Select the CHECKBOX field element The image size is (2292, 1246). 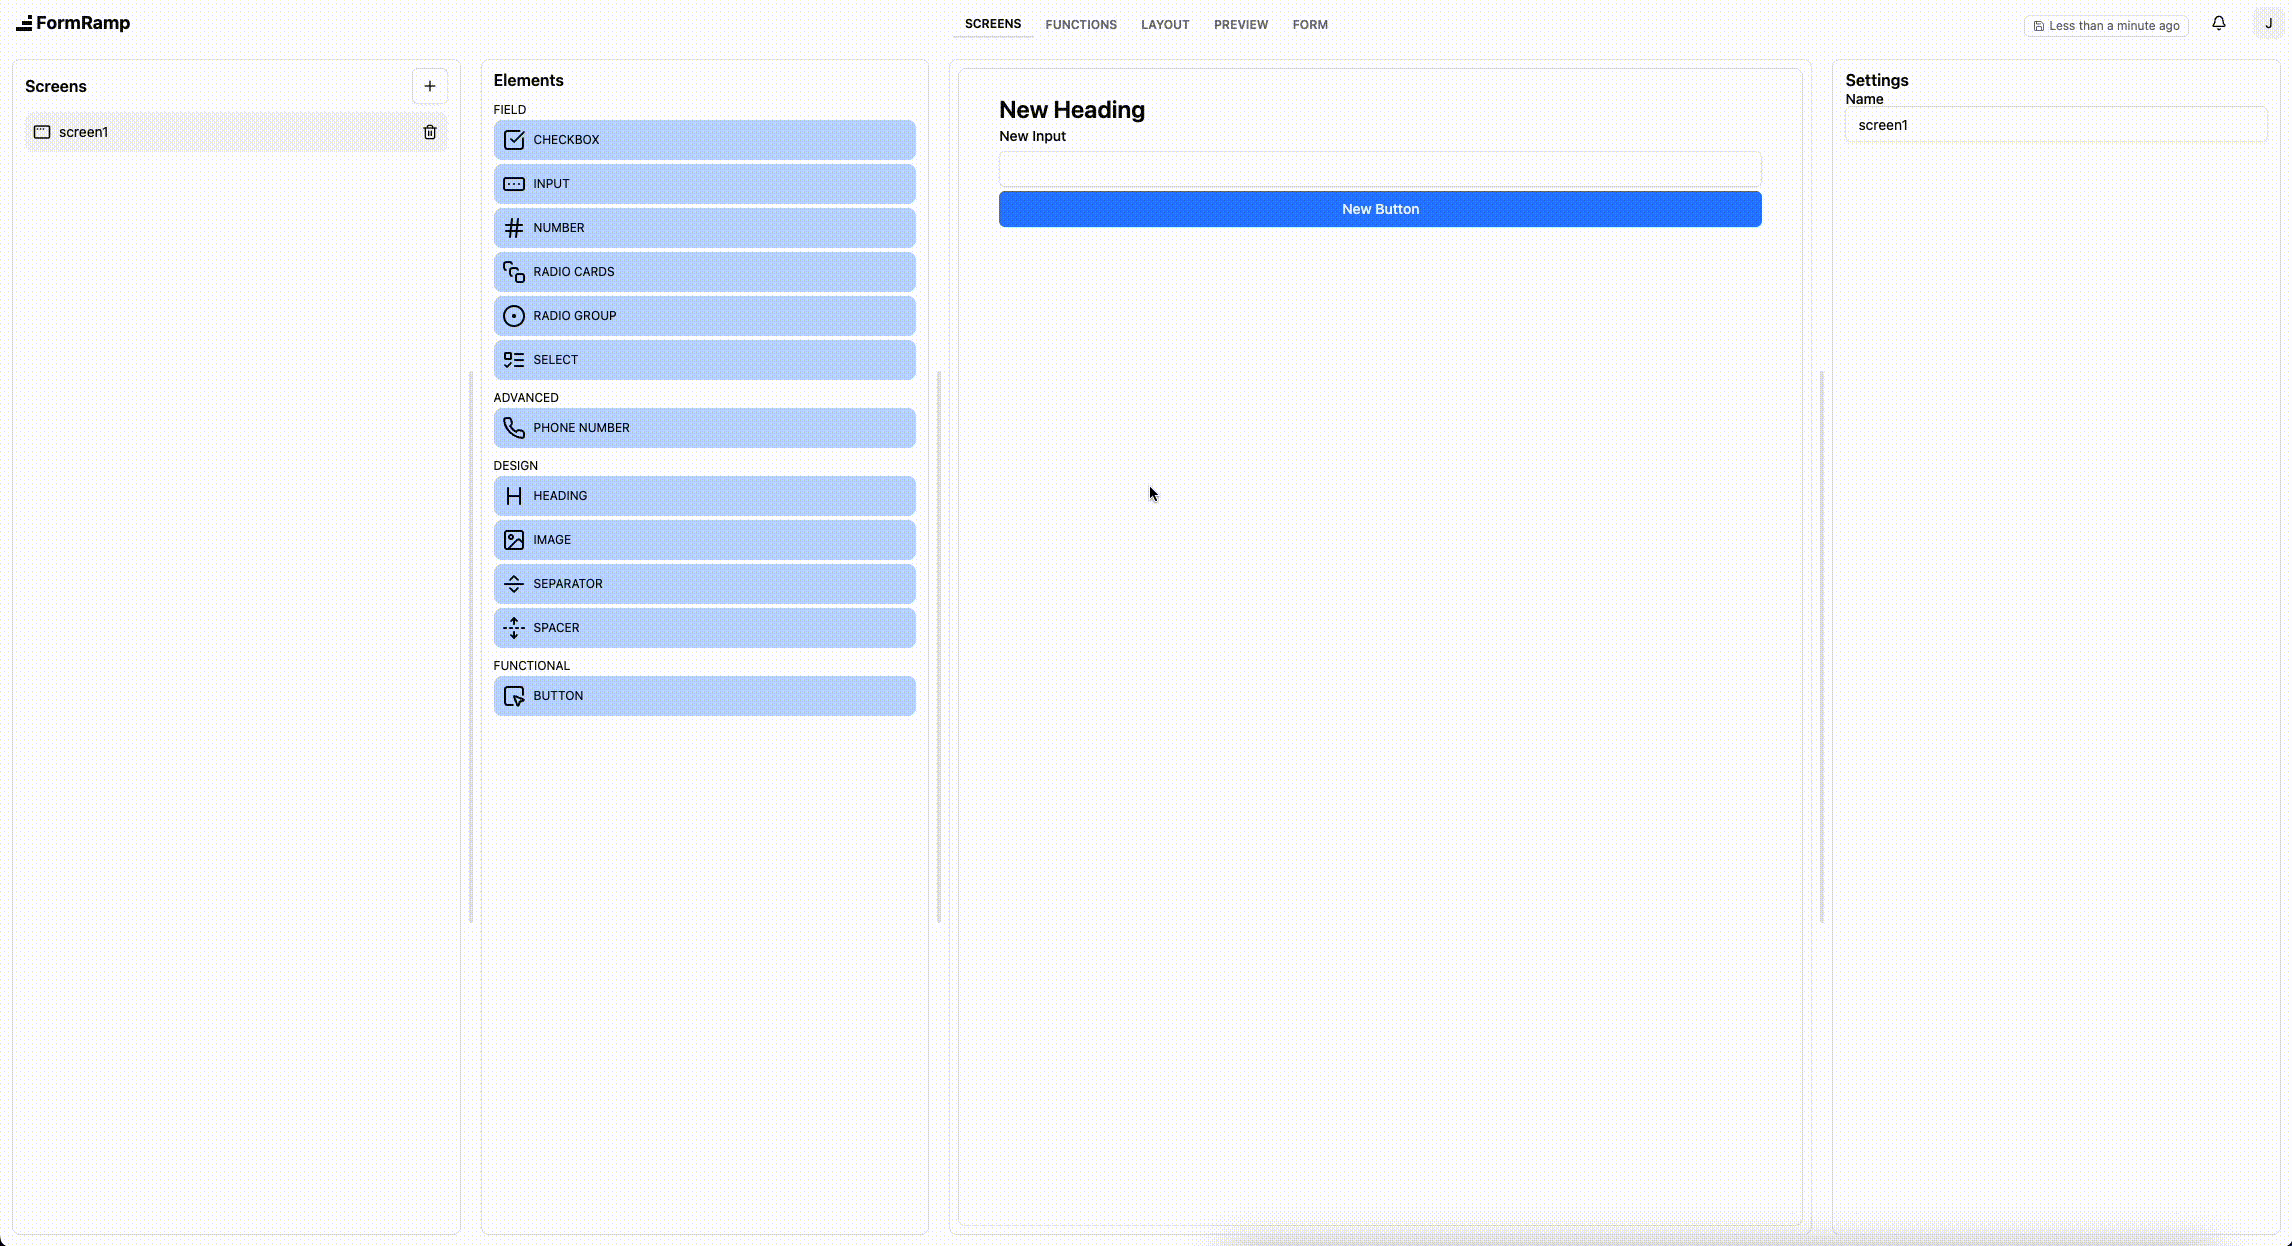pos(704,139)
